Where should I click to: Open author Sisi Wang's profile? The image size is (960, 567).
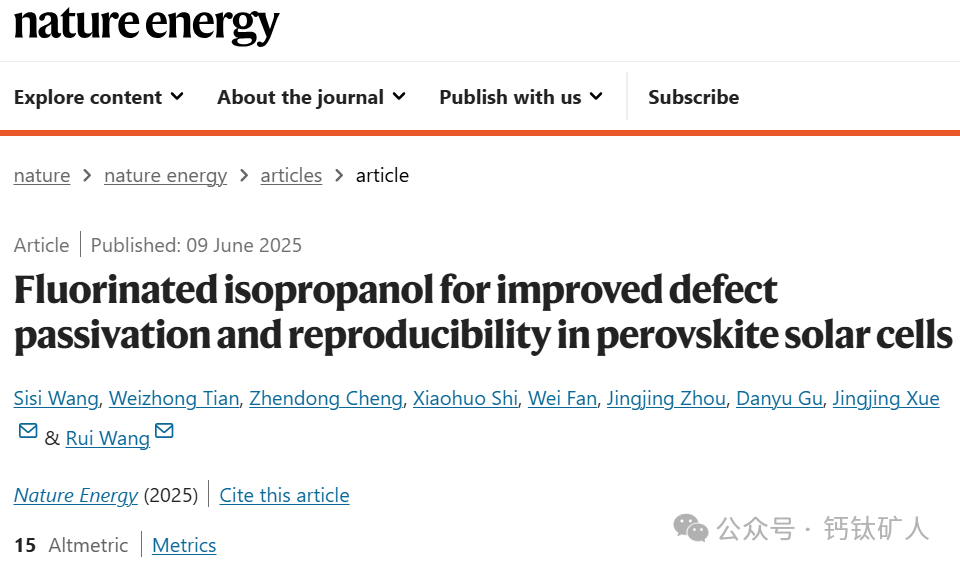tap(56, 398)
